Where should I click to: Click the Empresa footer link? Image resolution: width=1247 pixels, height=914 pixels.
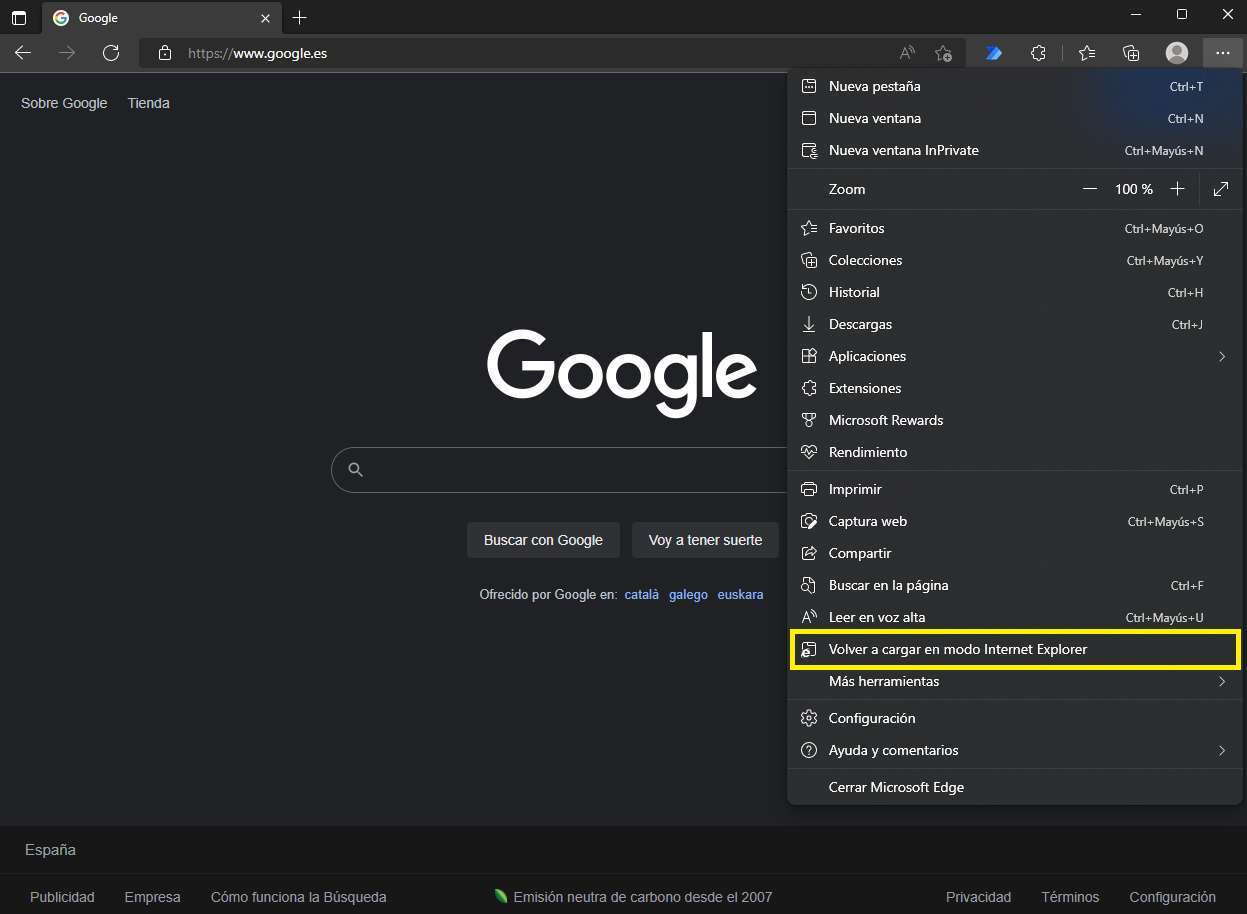point(153,897)
